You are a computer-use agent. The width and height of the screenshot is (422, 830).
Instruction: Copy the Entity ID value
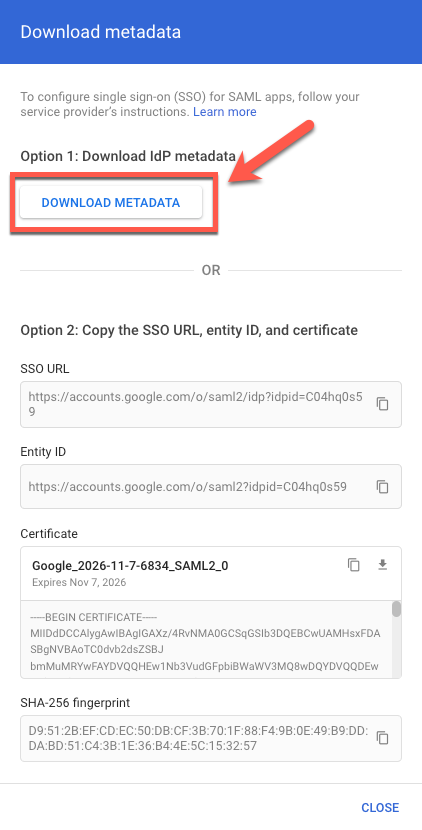tap(382, 486)
